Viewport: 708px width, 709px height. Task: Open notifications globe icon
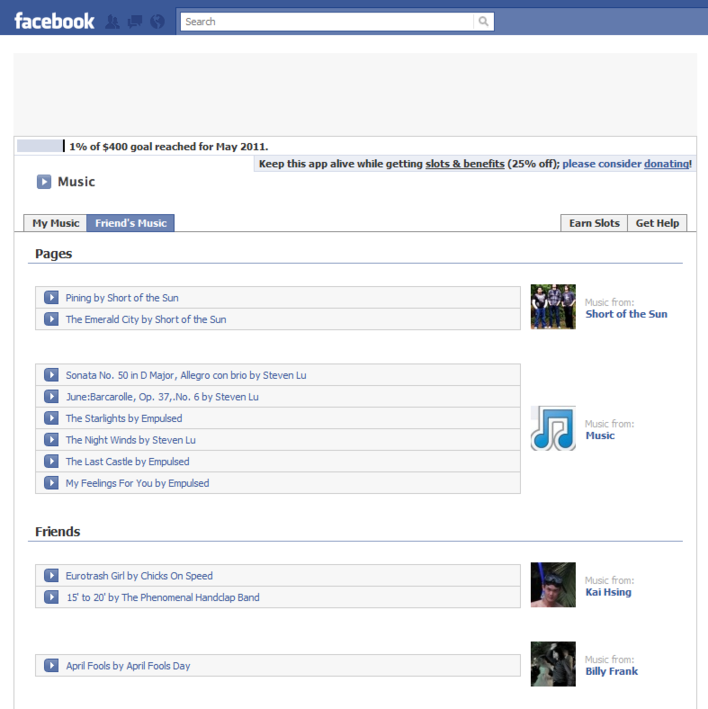click(x=157, y=21)
